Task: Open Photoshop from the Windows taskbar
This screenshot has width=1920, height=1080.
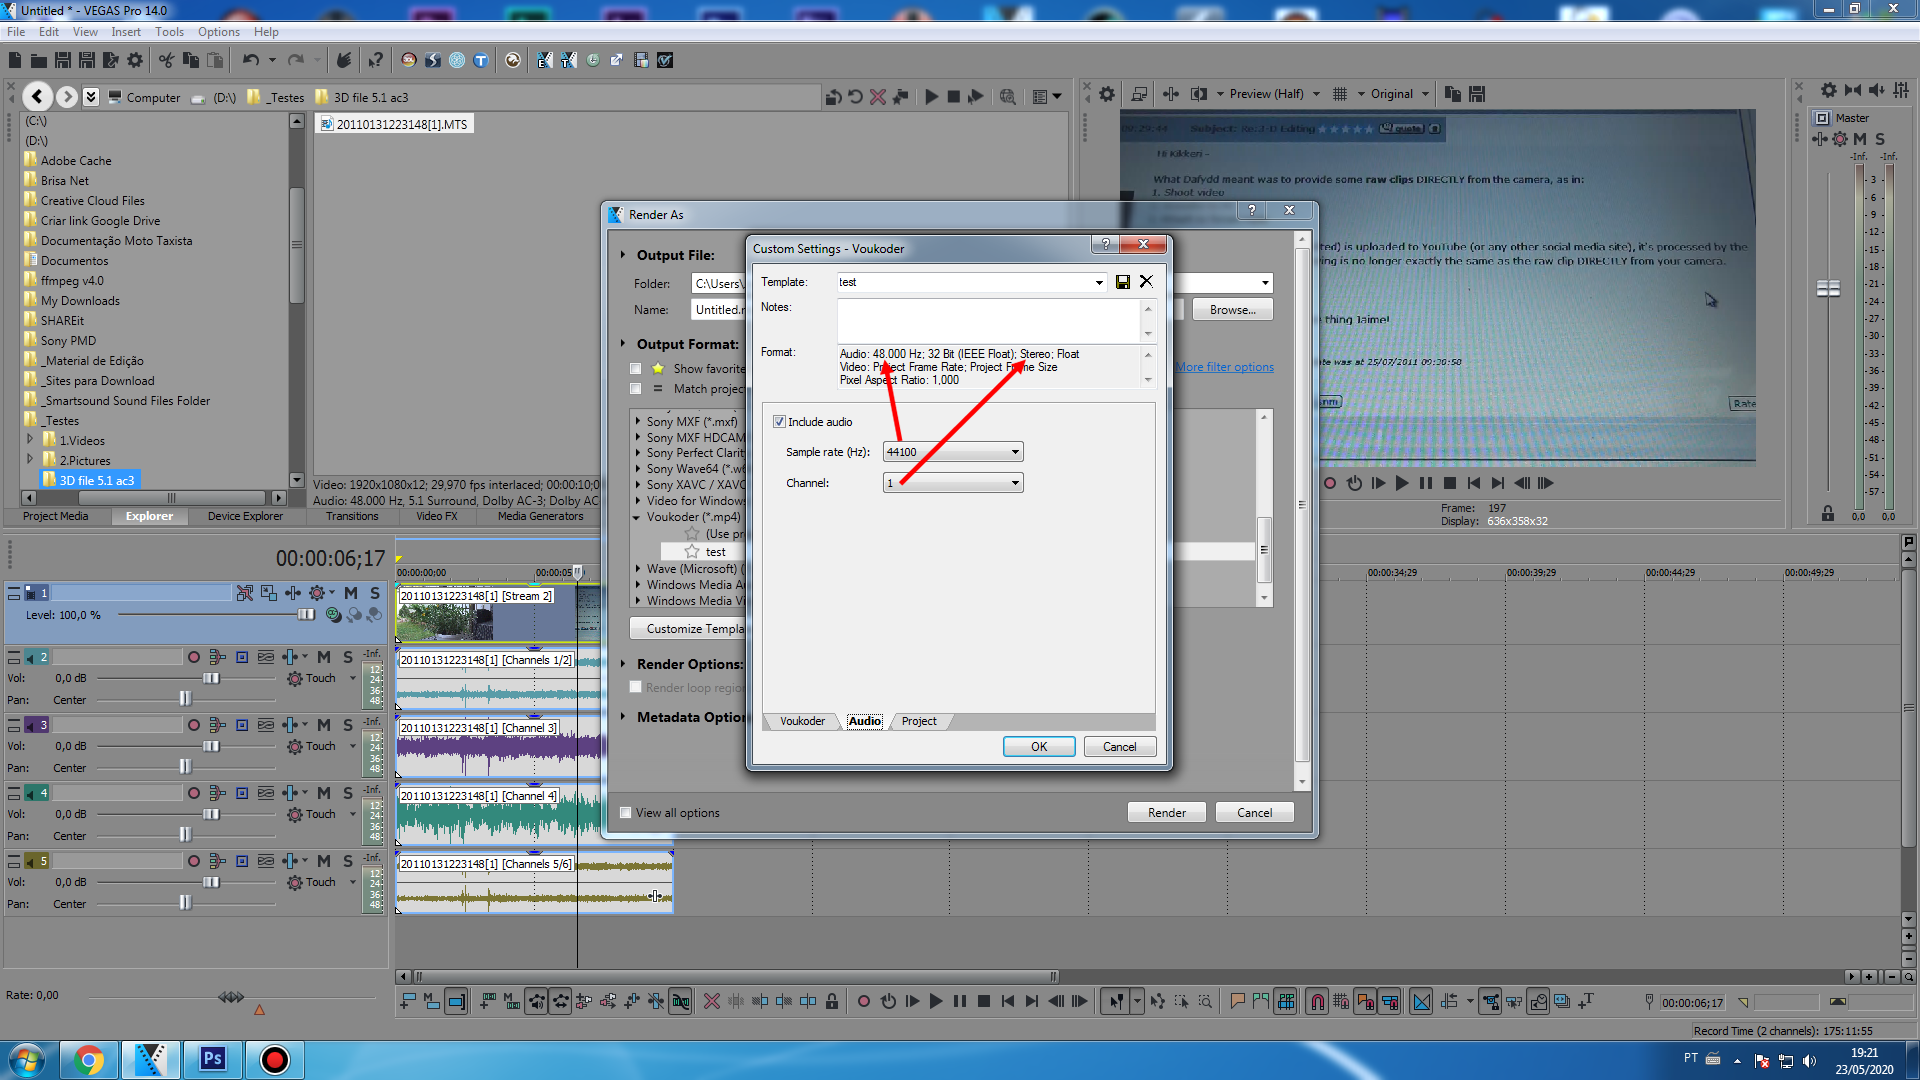Action: pos(212,1059)
